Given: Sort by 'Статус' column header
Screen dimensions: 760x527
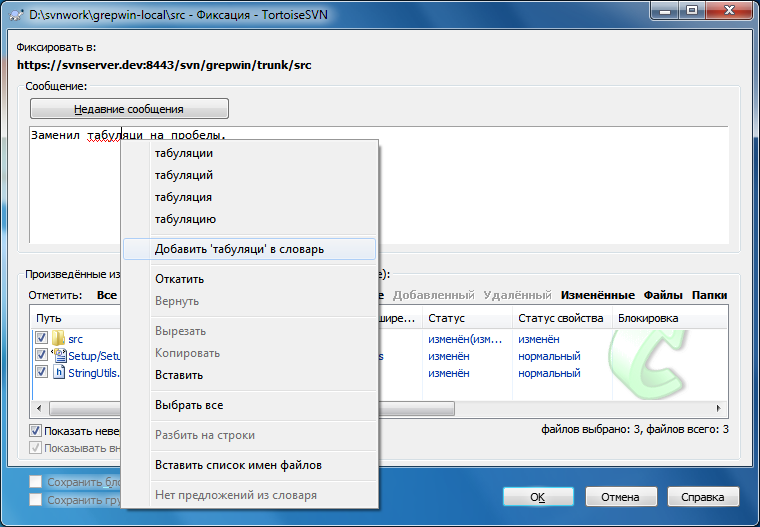Looking at the screenshot, I should (467, 319).
